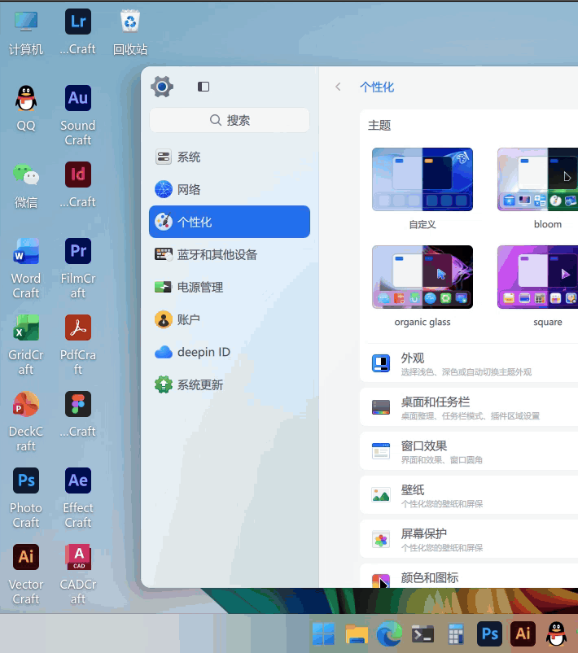This screenshot has height=655, width=578.
Task: Choose the organic glass theme thumbnail
Action: click(x=422, y=277)
